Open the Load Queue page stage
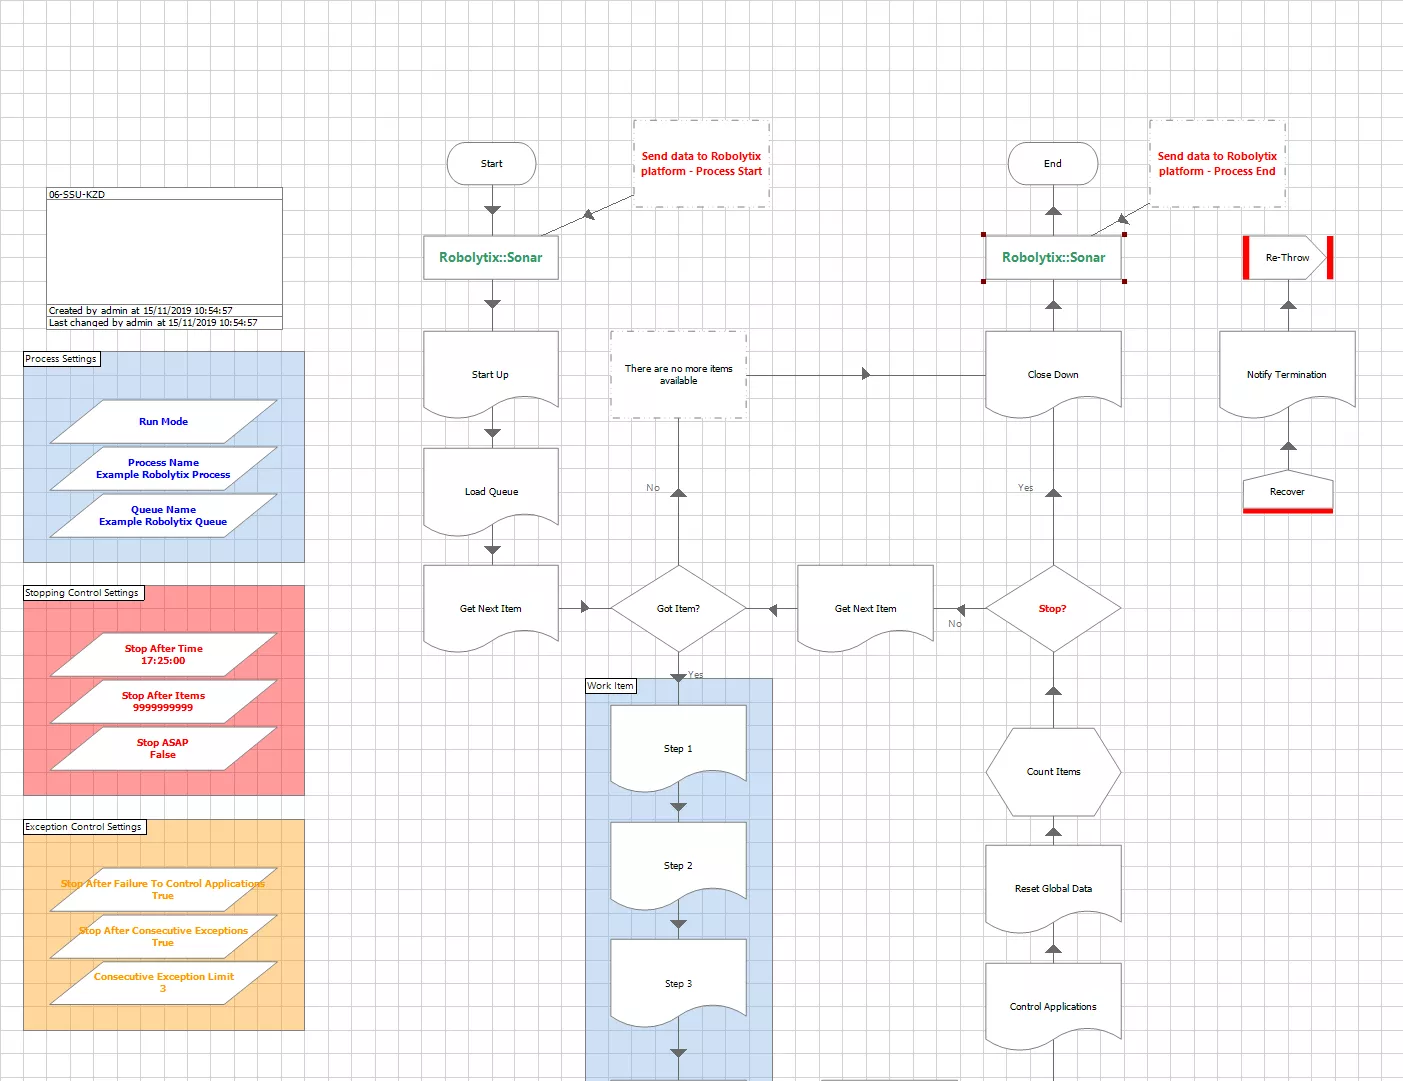1403x1081 pixels. pyautogui.click(x=491, y=491)
